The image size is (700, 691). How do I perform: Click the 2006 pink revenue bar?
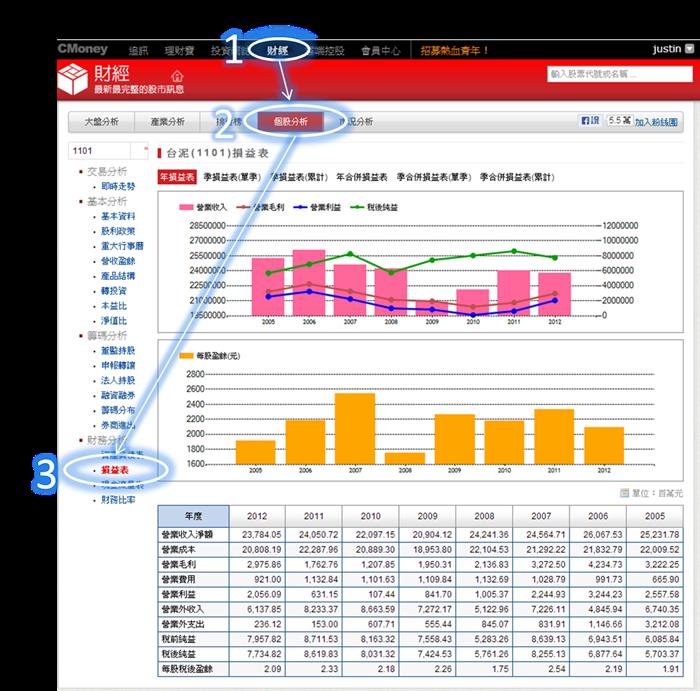309,283
